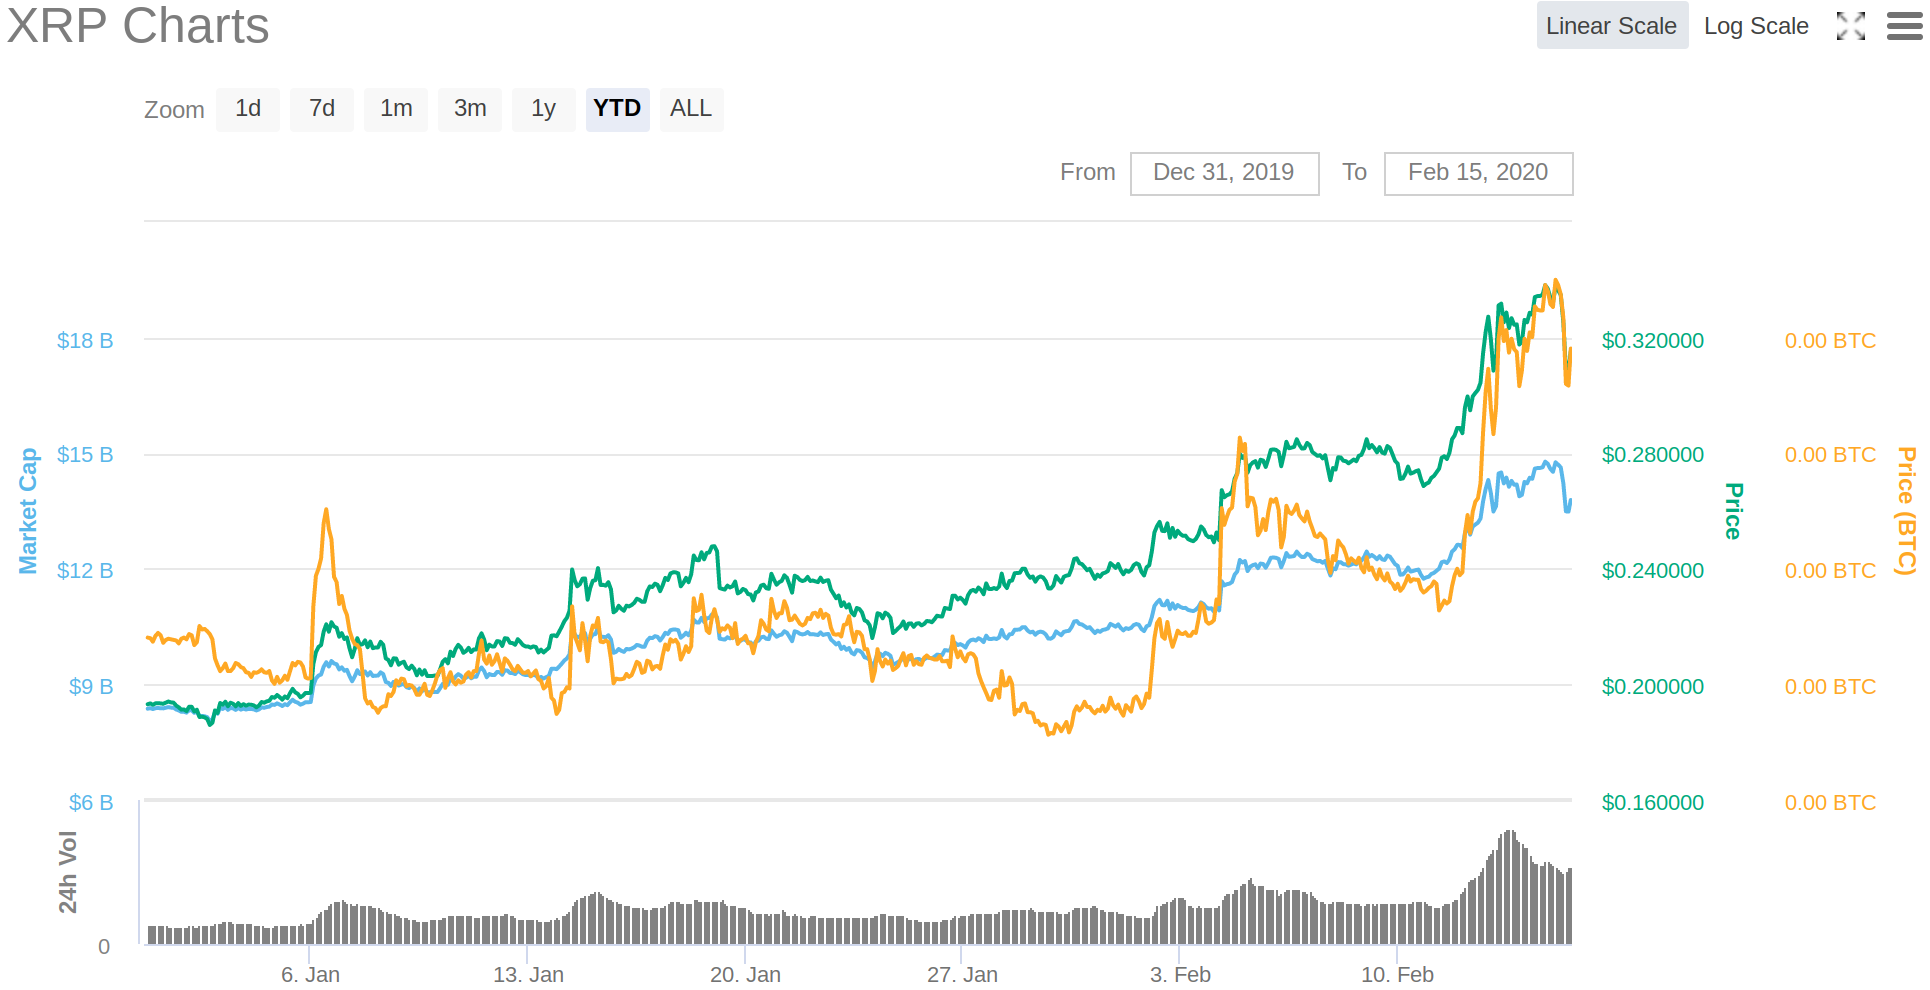This screenshot has width=1930, height=990.
Task: Click the 3. Feb date label
Action: click(x=1180, y=975)
